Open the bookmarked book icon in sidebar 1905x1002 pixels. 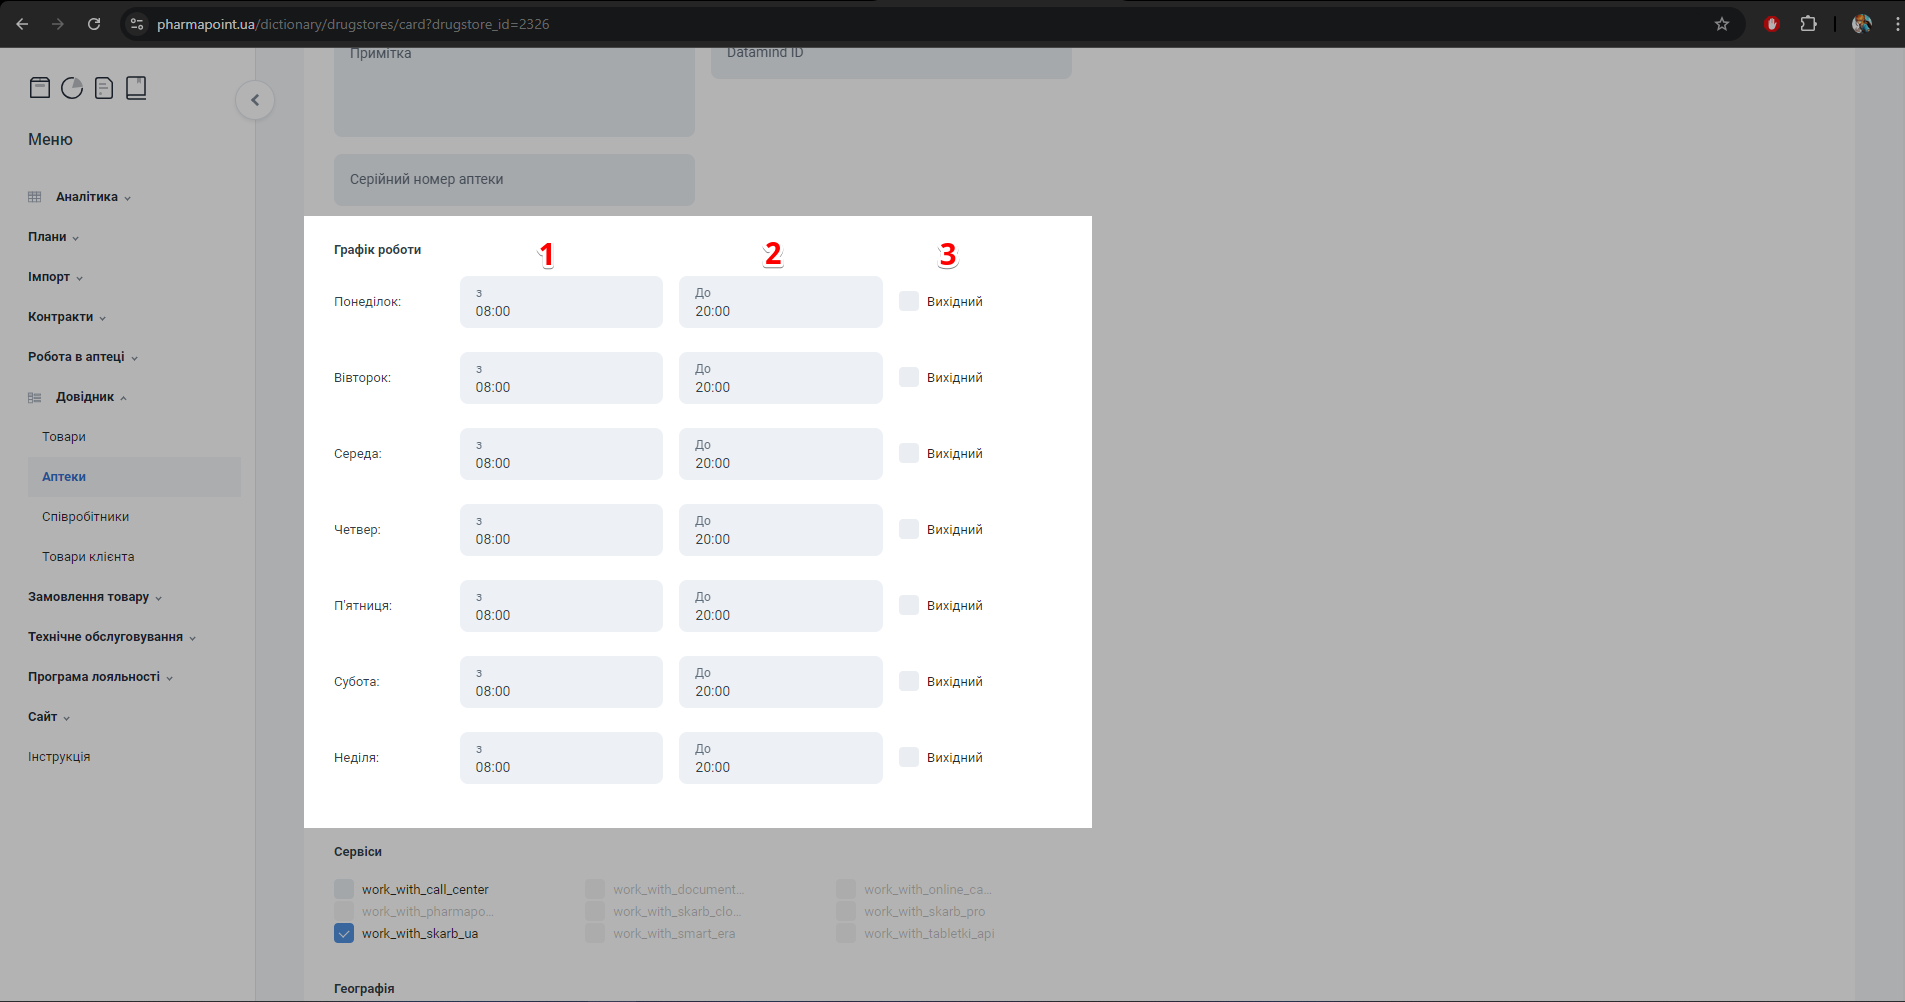tap(136, 88)
